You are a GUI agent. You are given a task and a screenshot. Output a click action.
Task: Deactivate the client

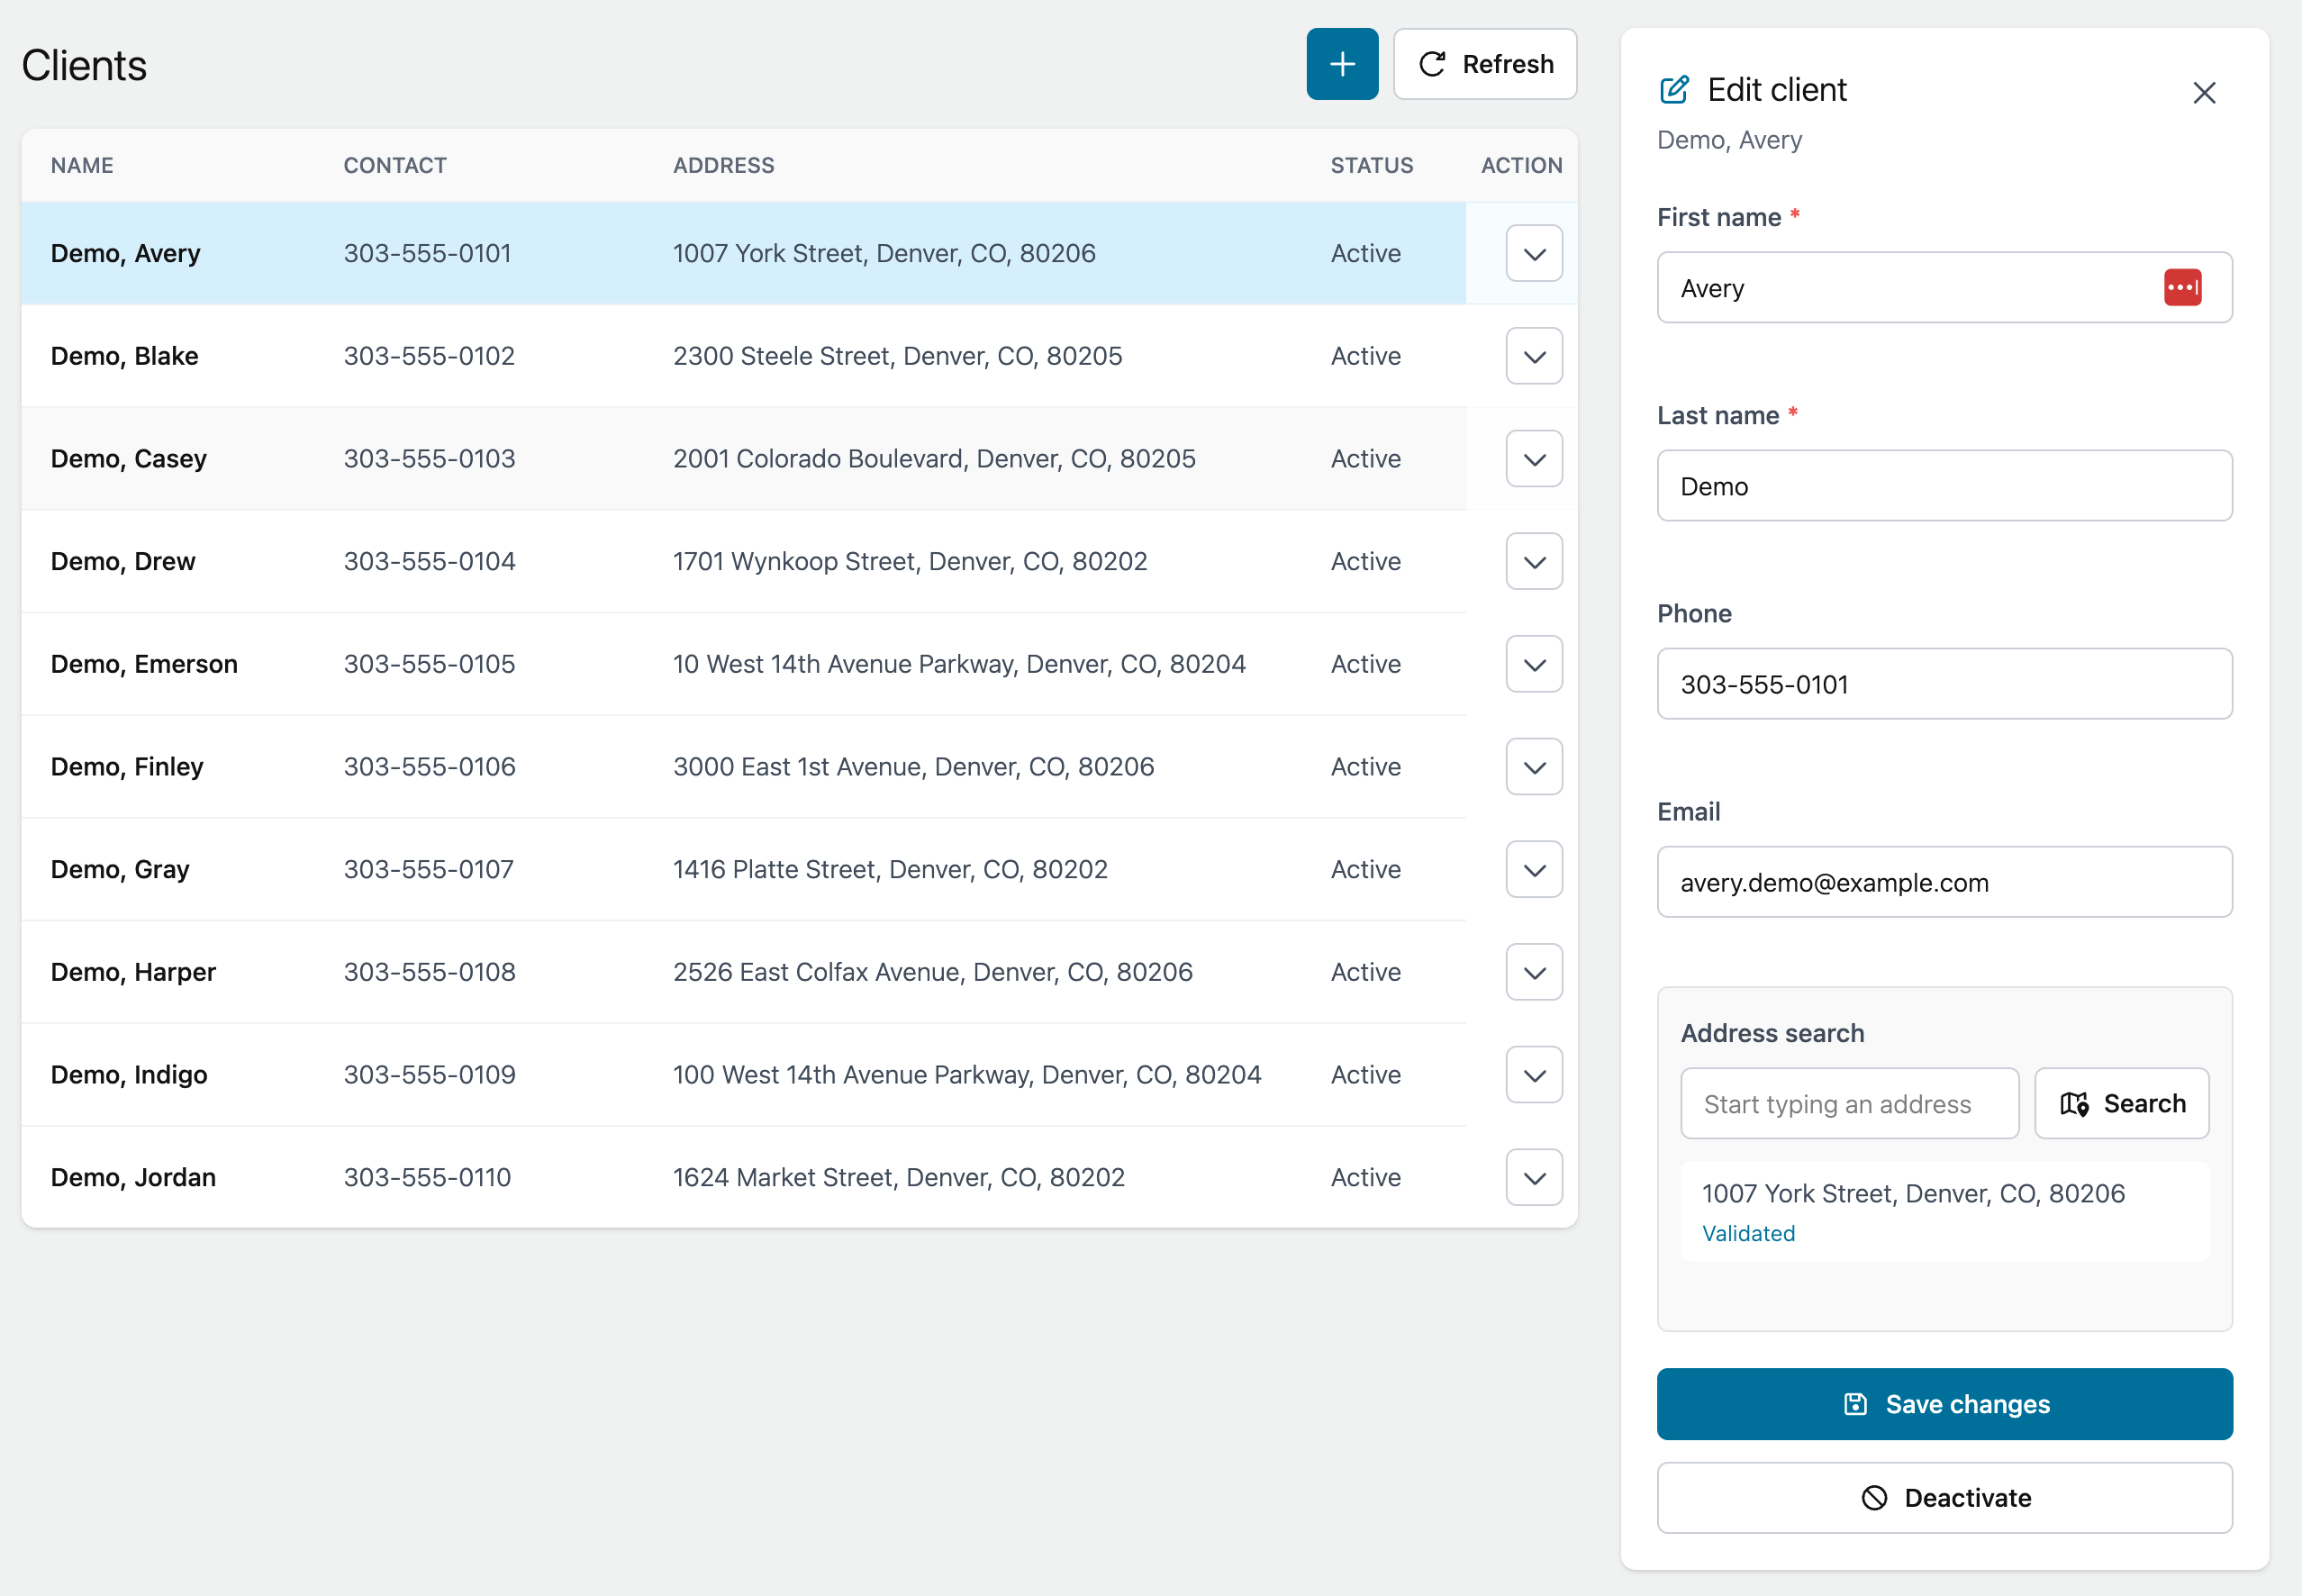pos(1944,1498)
